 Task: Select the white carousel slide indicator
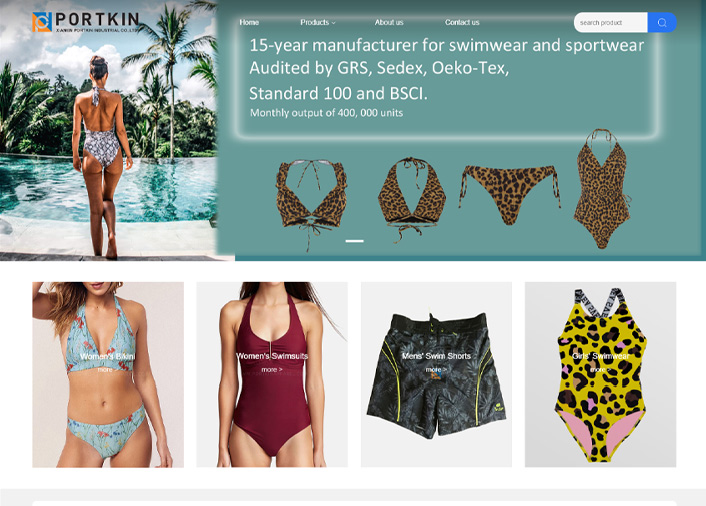[354, 241]
